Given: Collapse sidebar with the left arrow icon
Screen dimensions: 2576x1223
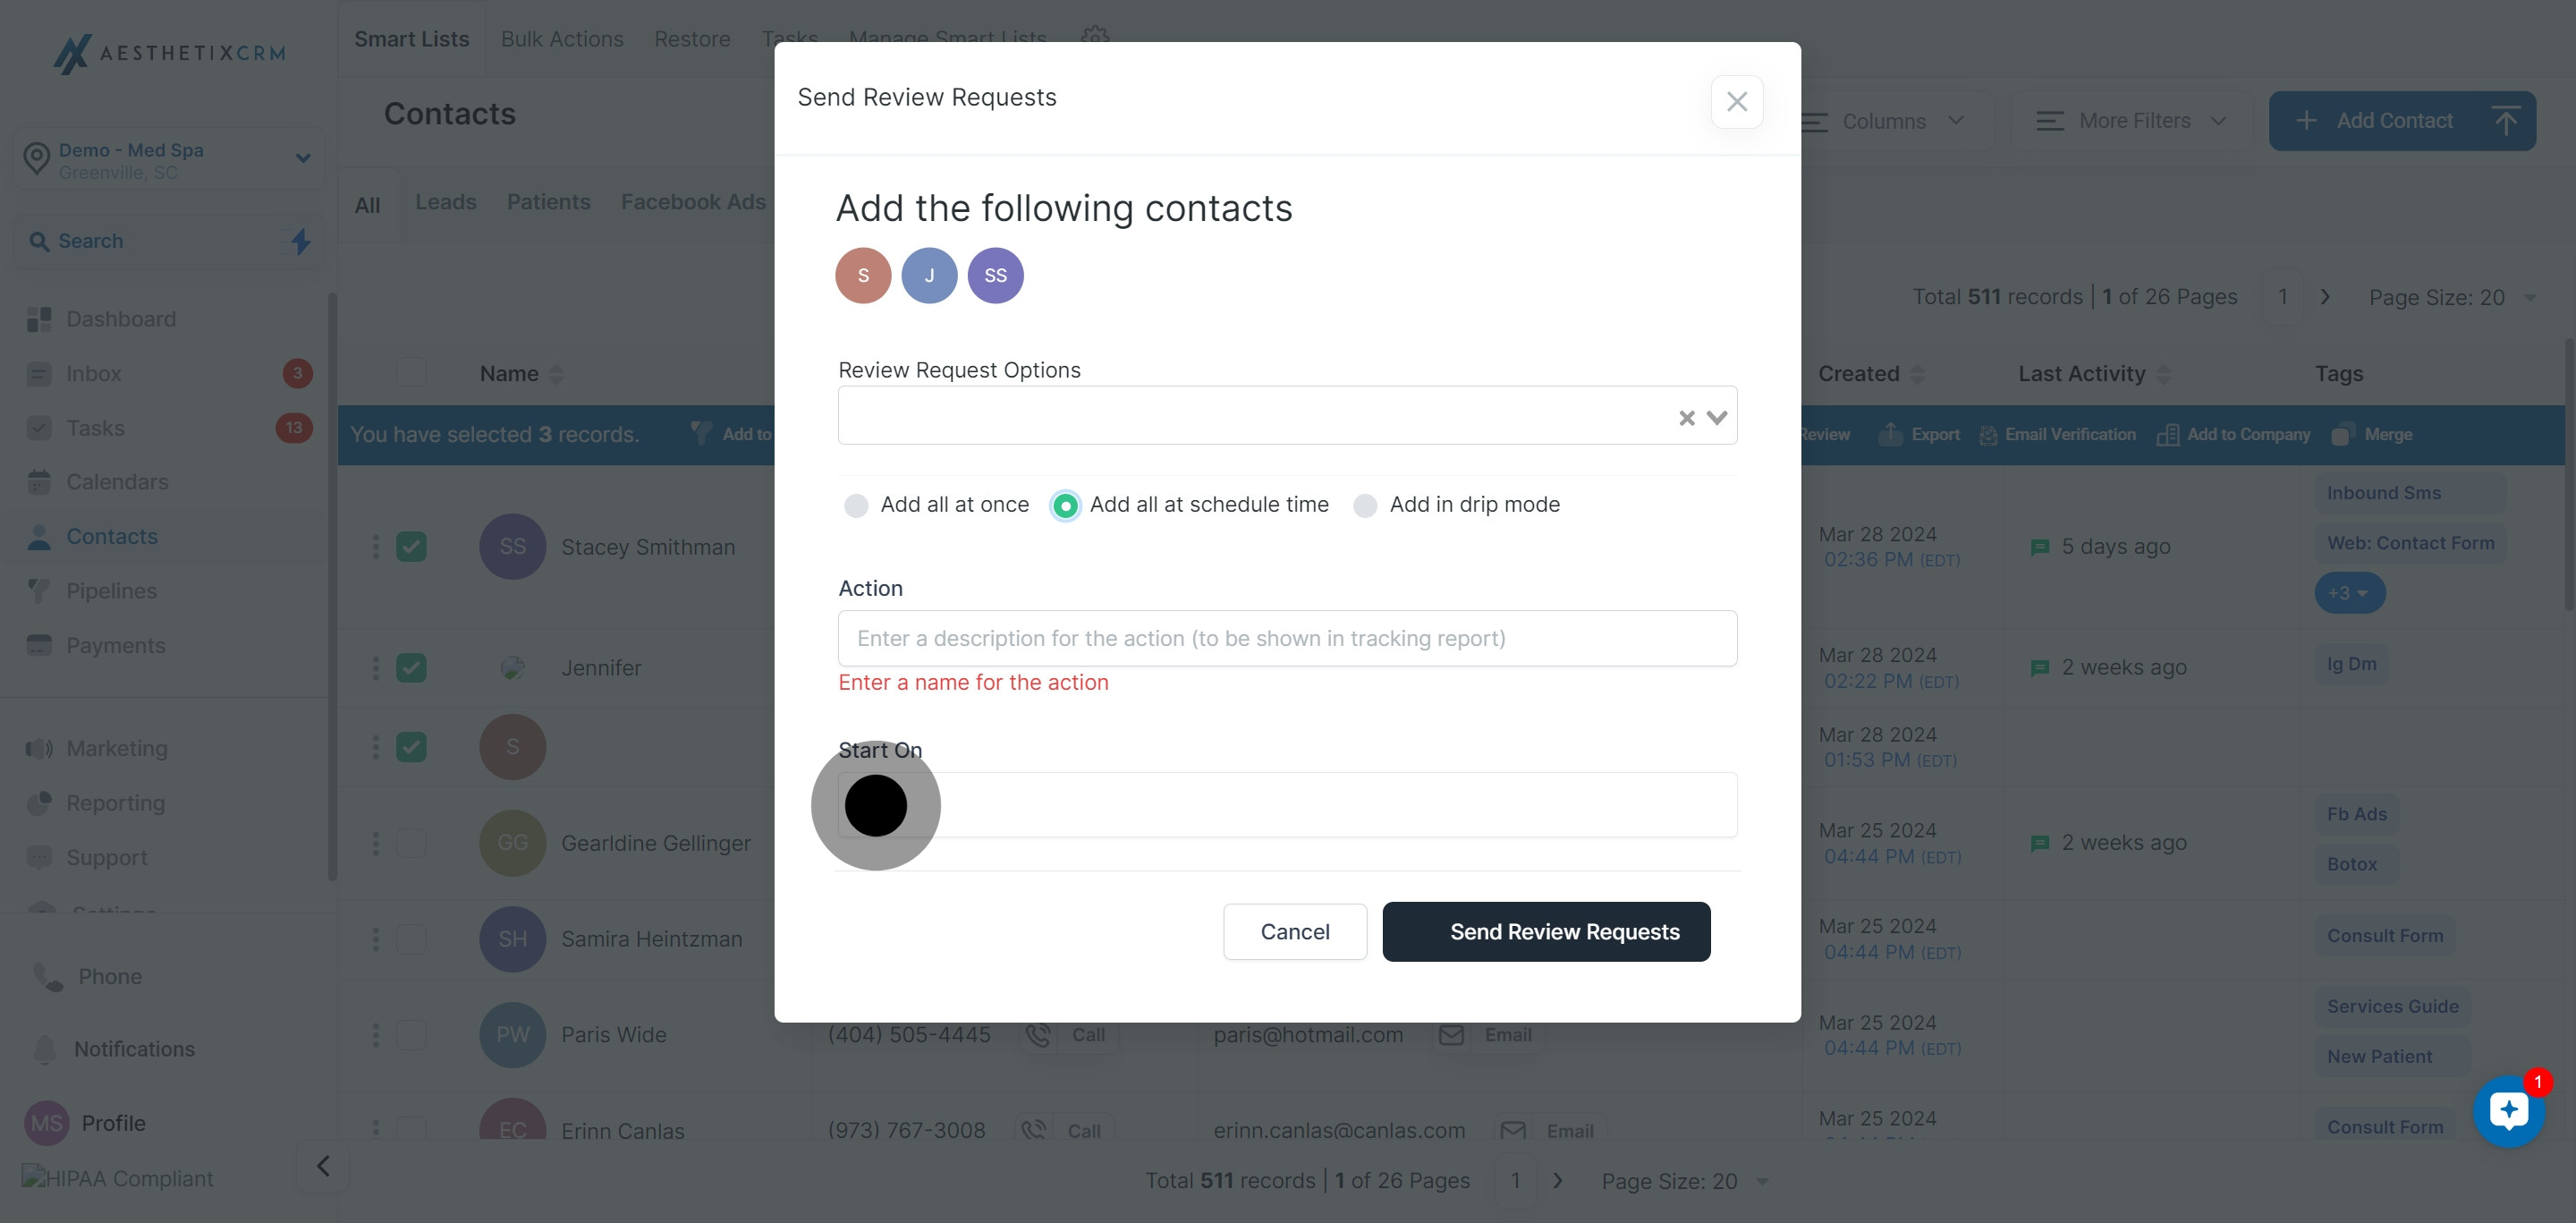Looking at the screenshot, I should coord(323,1166).
